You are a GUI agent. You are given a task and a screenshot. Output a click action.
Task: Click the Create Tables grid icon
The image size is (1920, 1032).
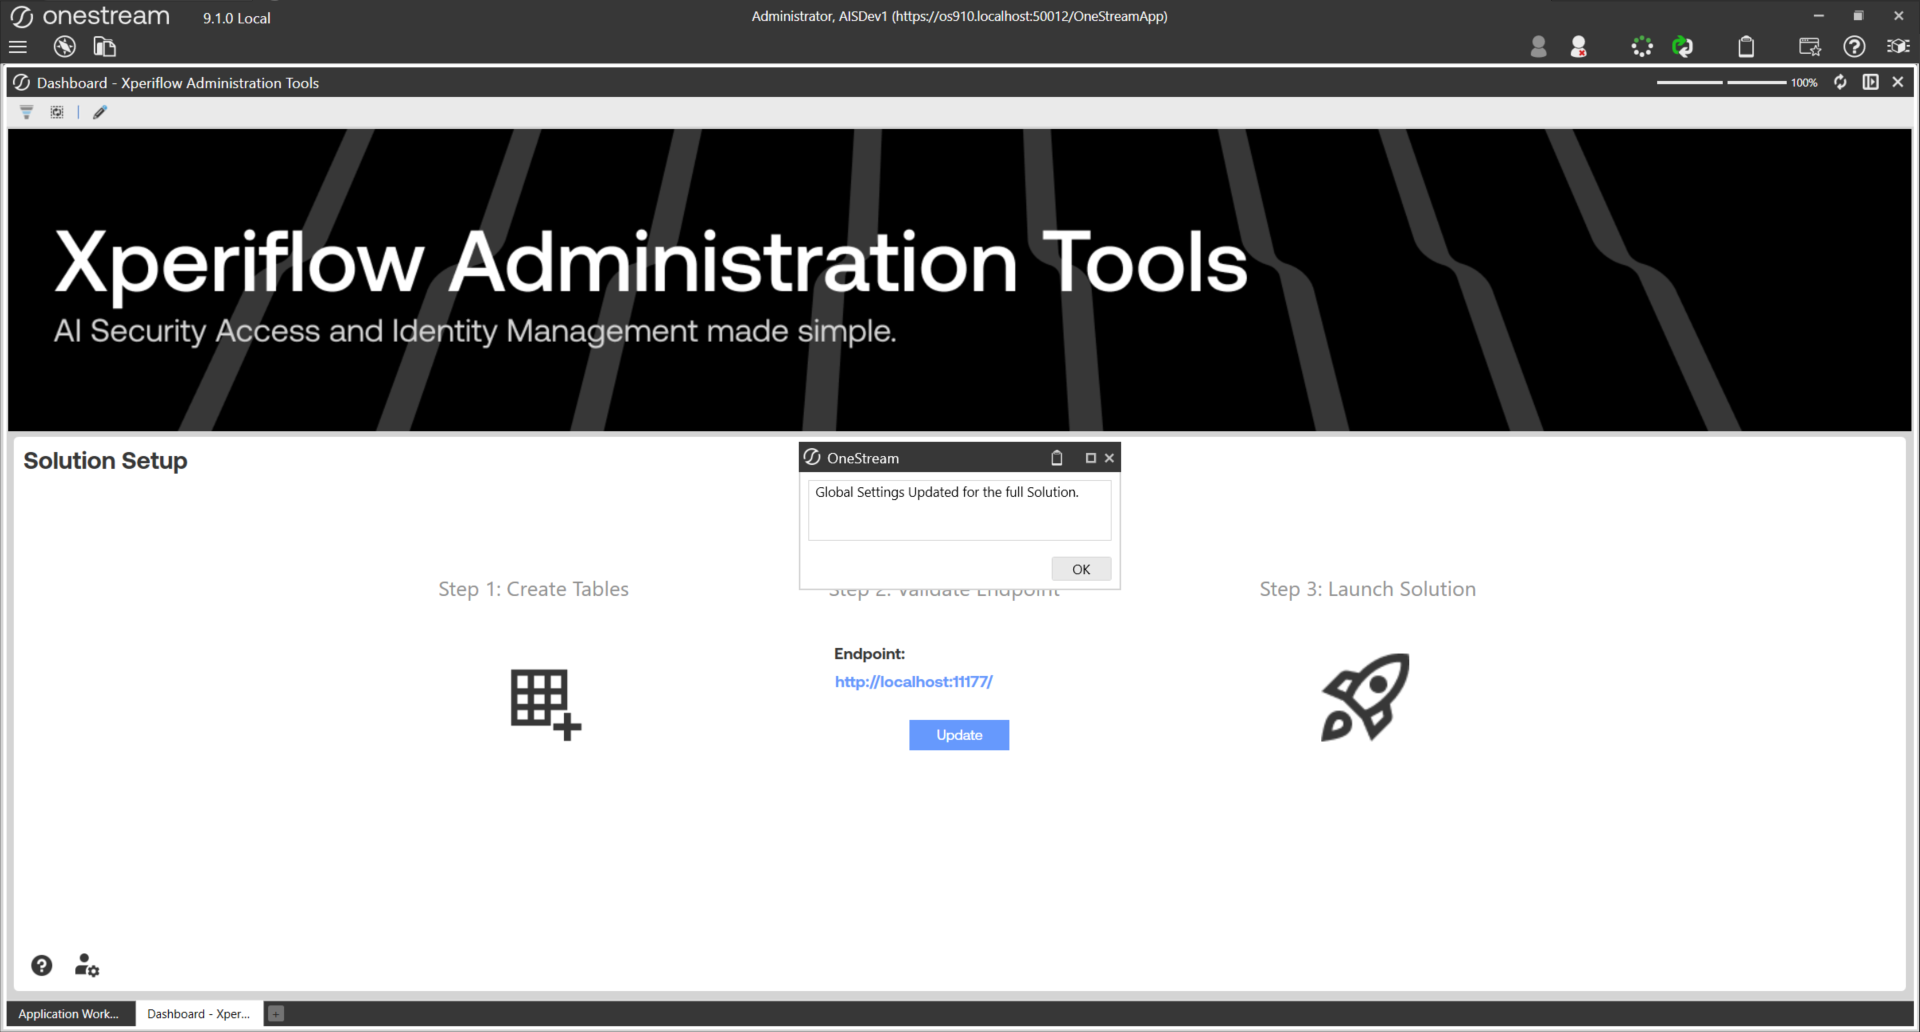(x=545, y=704)
